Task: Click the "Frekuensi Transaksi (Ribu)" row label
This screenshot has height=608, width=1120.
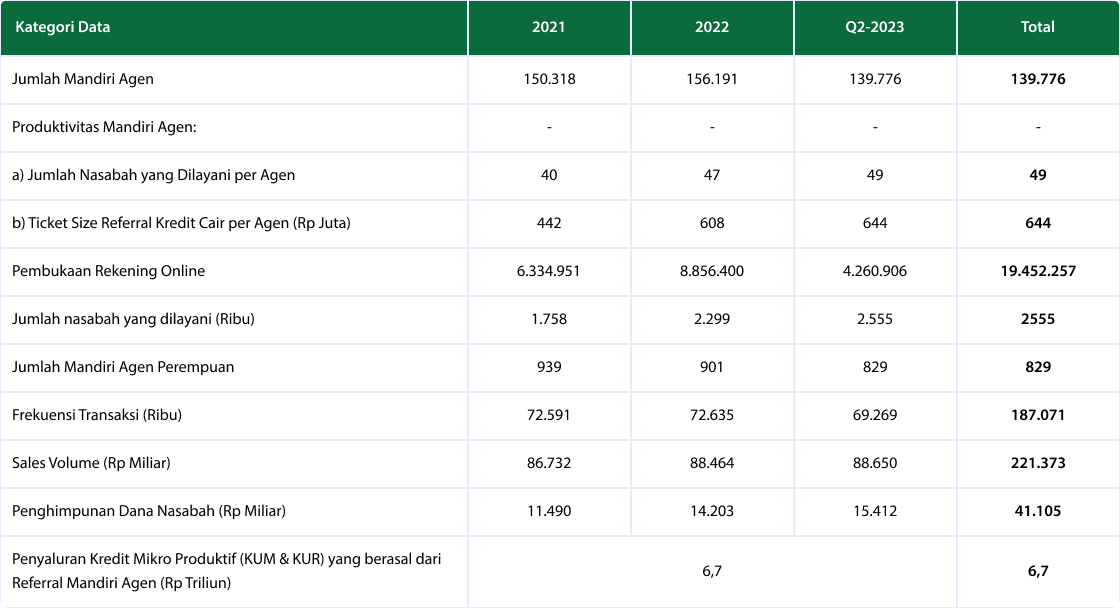Action: [x=97, y=415]
